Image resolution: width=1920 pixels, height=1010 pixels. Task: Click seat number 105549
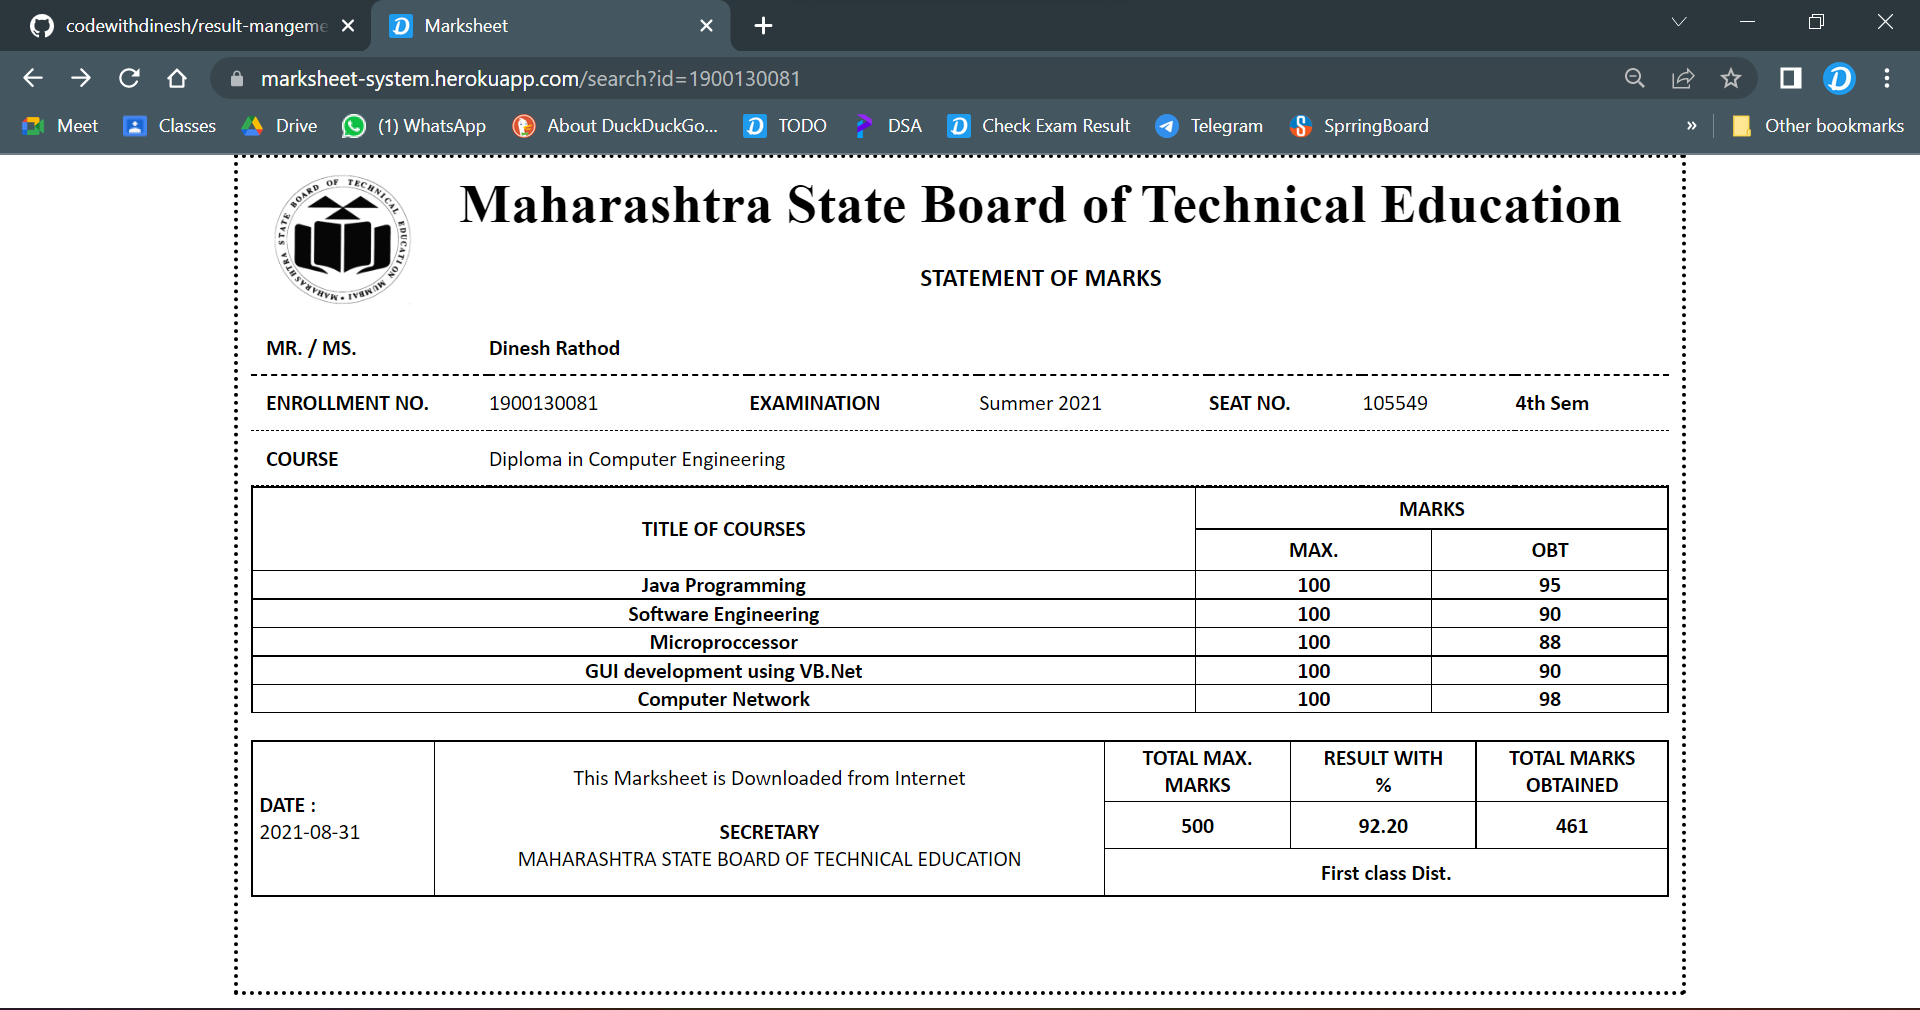pyautogui.click(x=1395, y=403)
